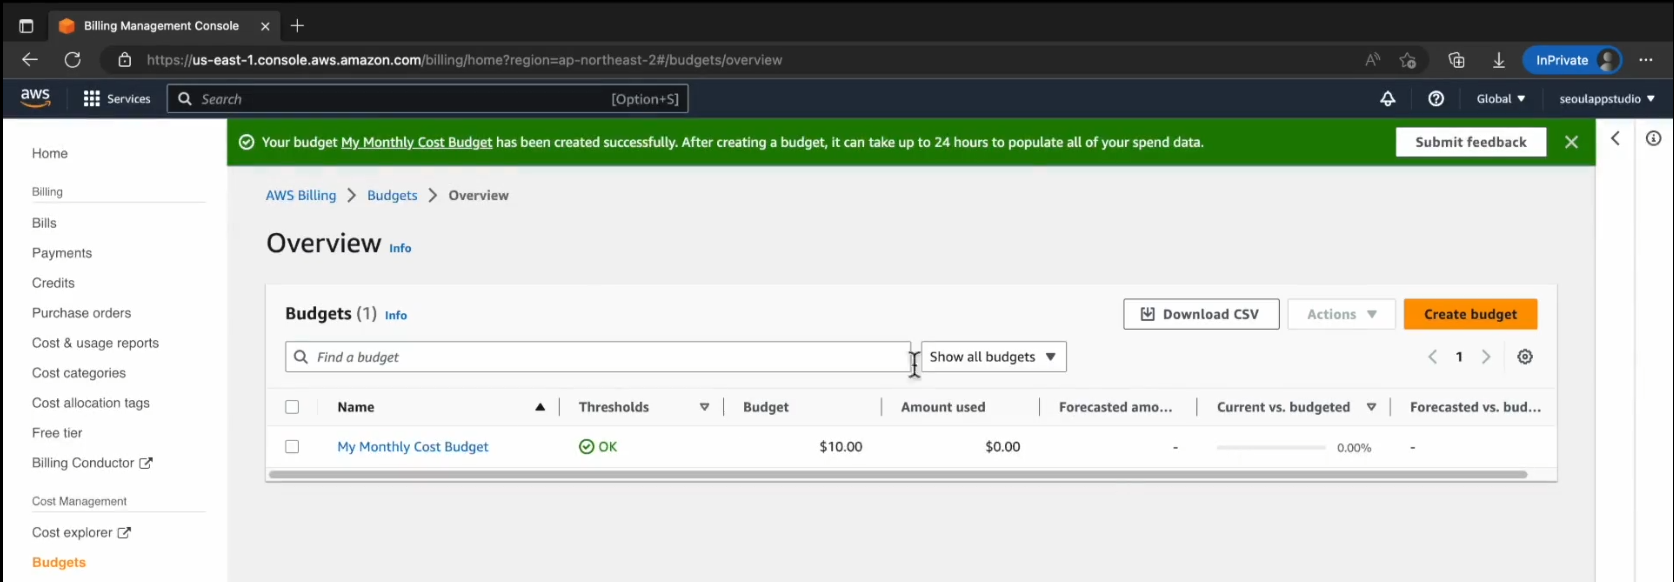Viewport: 1674px width, 582px height.
Task: Open Info link next to Budgets
Action: (x=396, y=315)
